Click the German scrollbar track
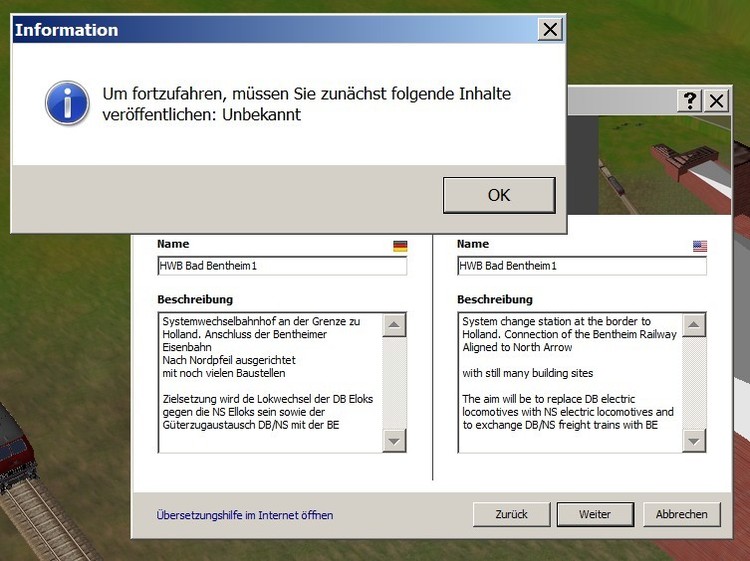This screenshot has height=561, width=750. click(394, 383)
